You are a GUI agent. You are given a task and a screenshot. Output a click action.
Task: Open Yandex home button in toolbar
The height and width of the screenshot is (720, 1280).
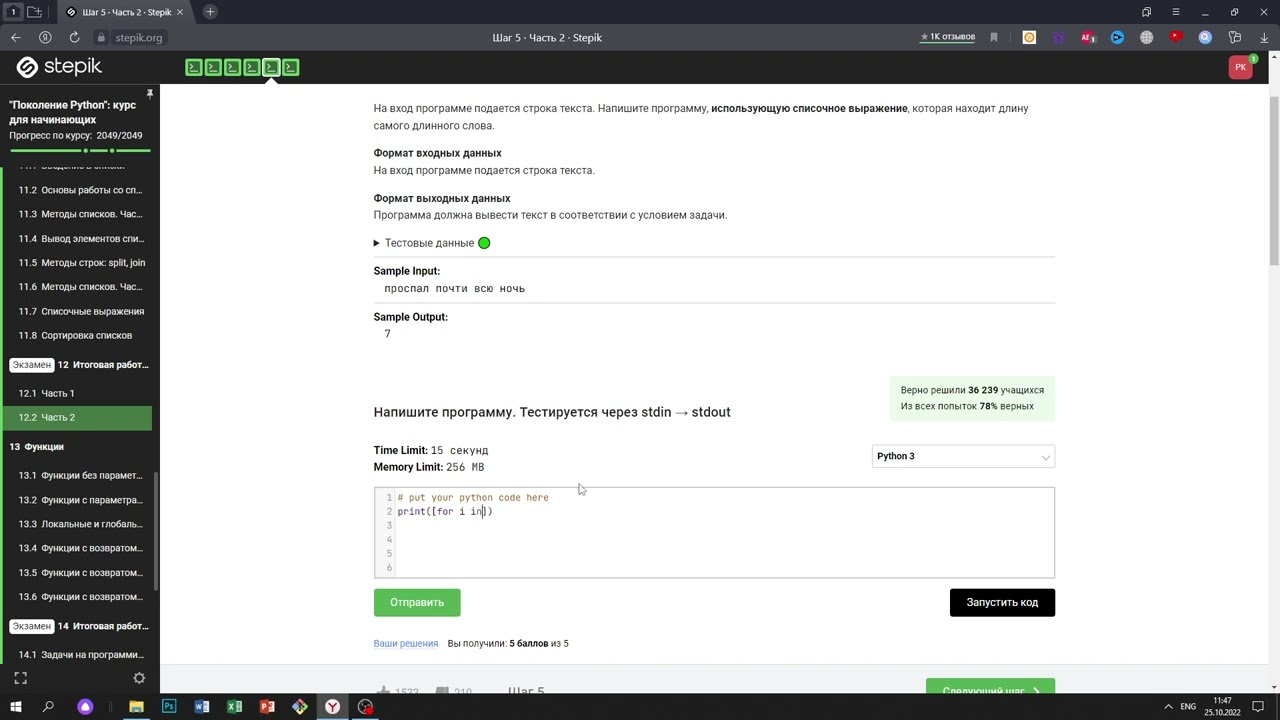[45, 37]
